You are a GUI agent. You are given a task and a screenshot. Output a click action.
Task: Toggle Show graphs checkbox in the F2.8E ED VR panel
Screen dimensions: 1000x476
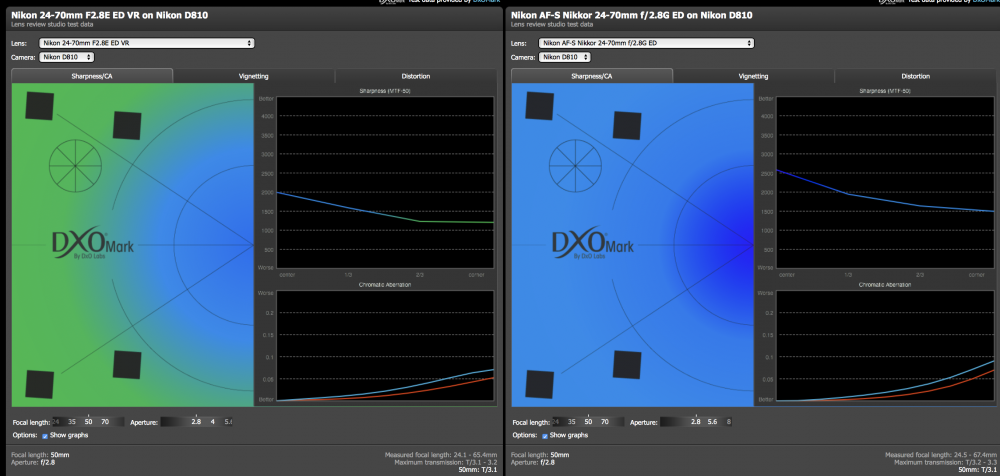pyautogui.click(x=45, y=435)
